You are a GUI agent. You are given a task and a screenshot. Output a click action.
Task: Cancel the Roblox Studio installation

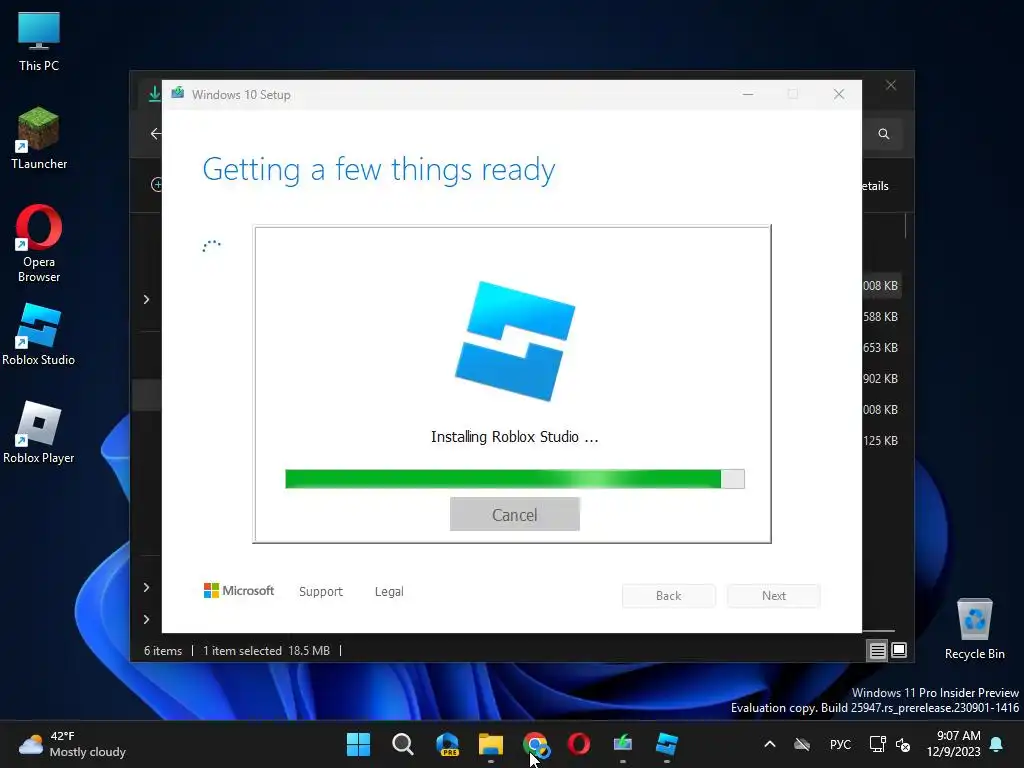click(515, 514)
